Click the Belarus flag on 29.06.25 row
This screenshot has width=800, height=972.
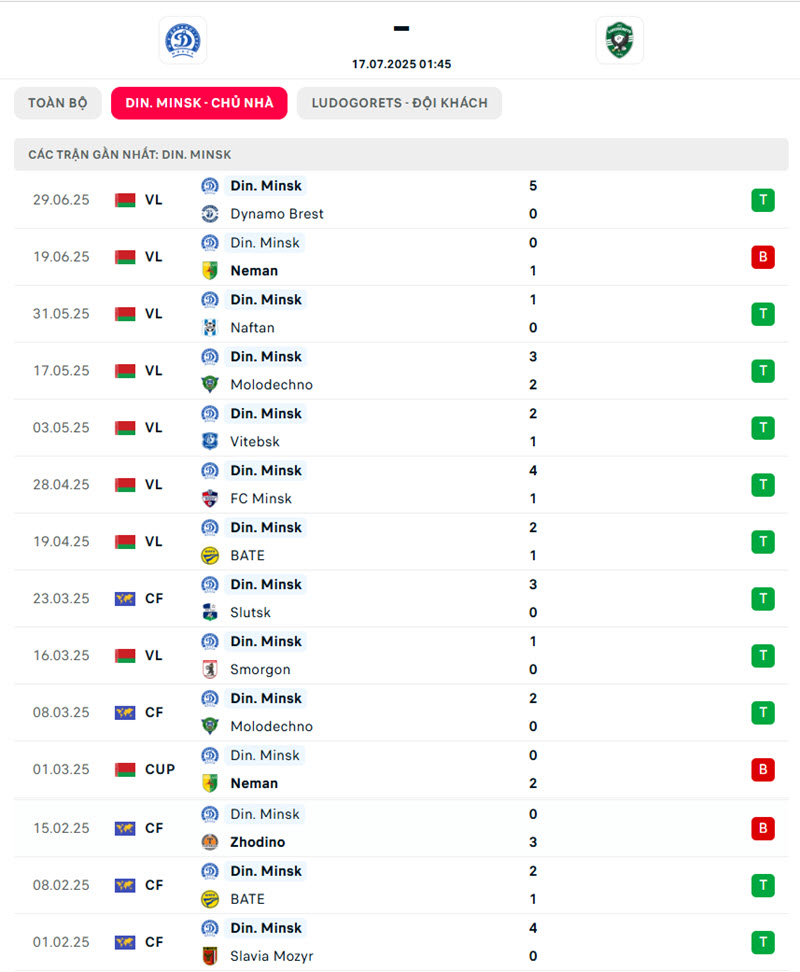[125, 200]
